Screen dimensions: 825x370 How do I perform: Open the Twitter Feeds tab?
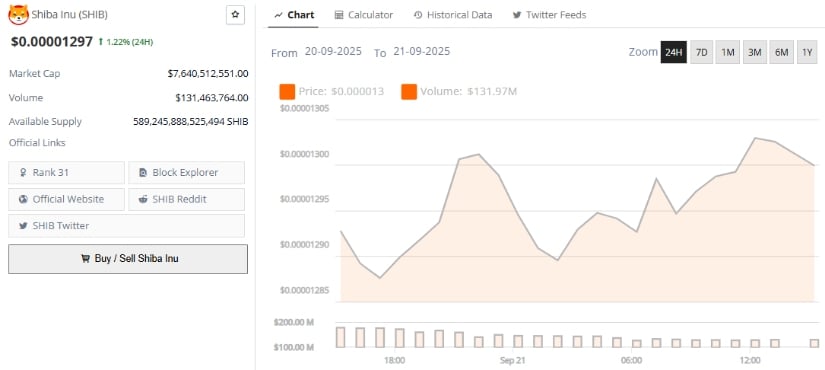pos(549,15)
